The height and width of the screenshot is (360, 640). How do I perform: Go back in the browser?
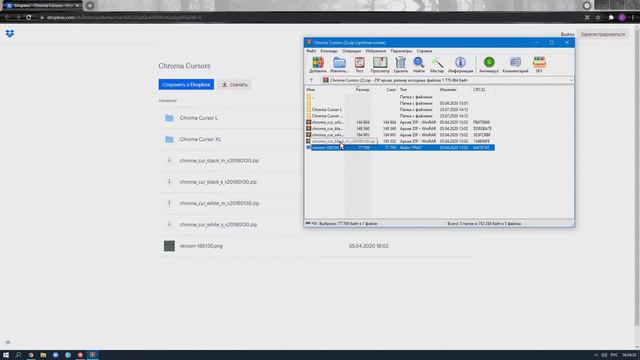pos(7,18)
